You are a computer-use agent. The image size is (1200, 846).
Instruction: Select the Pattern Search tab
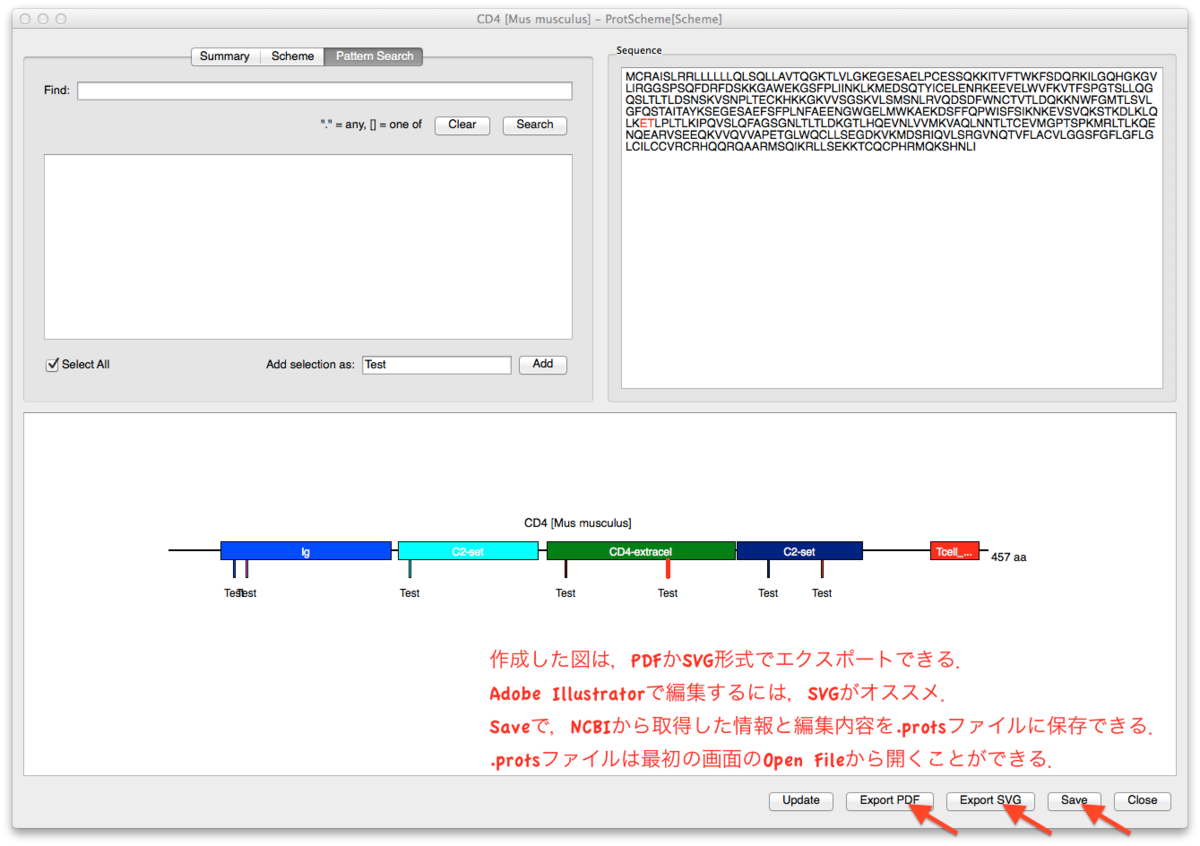[x=374, y=56]
